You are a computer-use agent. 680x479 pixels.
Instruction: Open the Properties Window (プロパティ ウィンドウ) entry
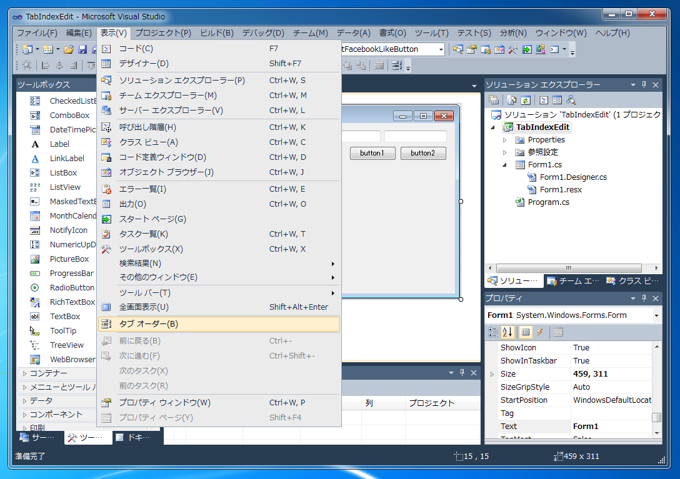219,403
